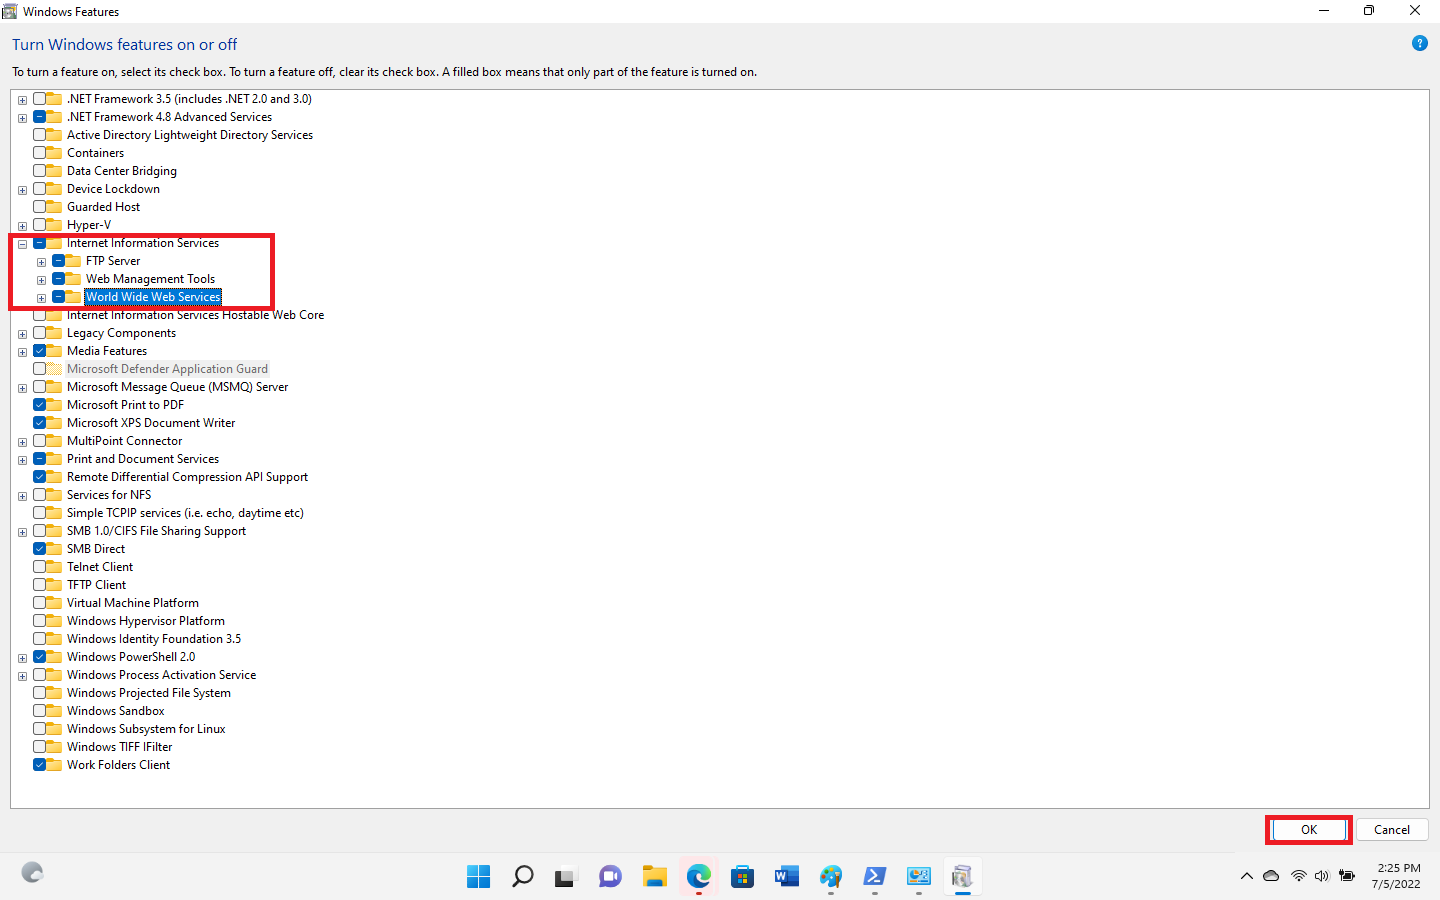Expand Device Lockdown node

click(22, 190)
